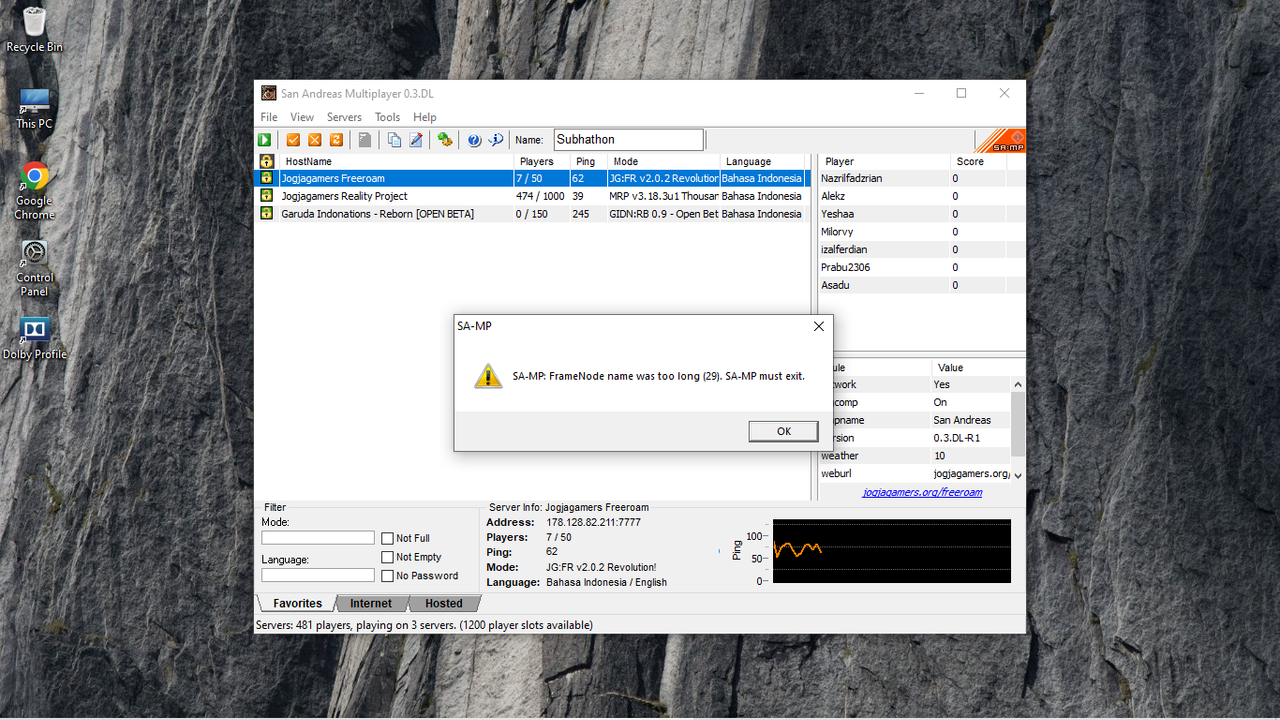The image size is (1280, 720).
Task: Click the lock icon of Garuda Indonations
Action: point(267,214)
